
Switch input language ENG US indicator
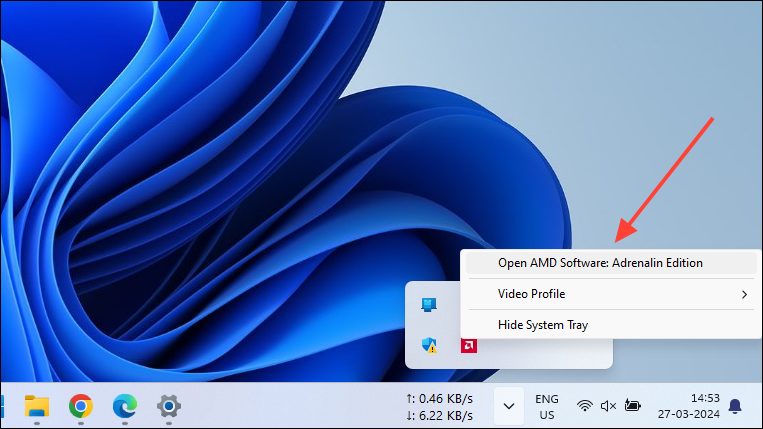point(546,407)
